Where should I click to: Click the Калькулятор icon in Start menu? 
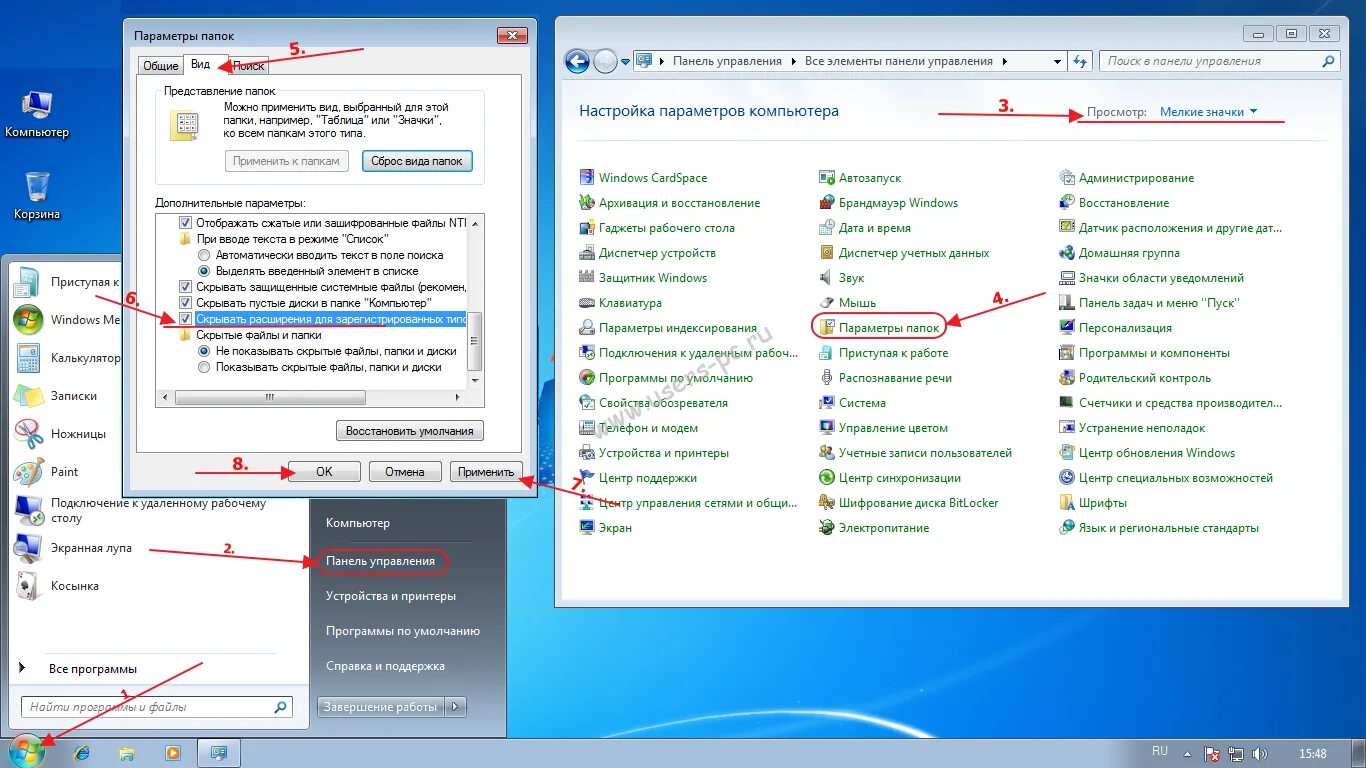(x=28, y=358)
